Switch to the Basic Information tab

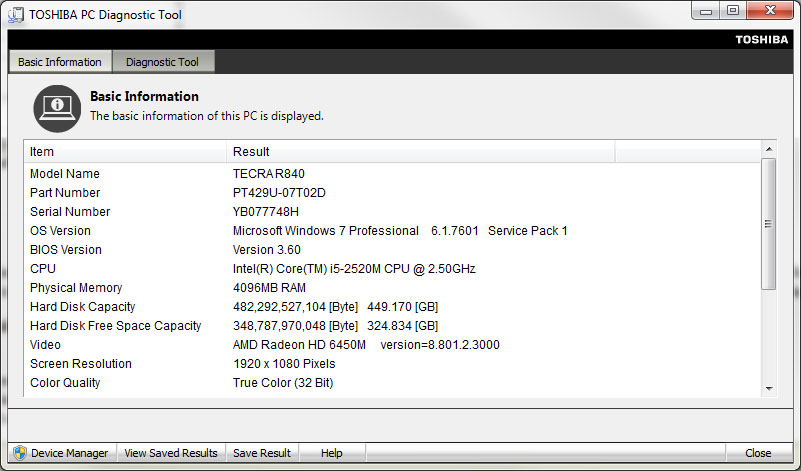[x=60, y=62]
